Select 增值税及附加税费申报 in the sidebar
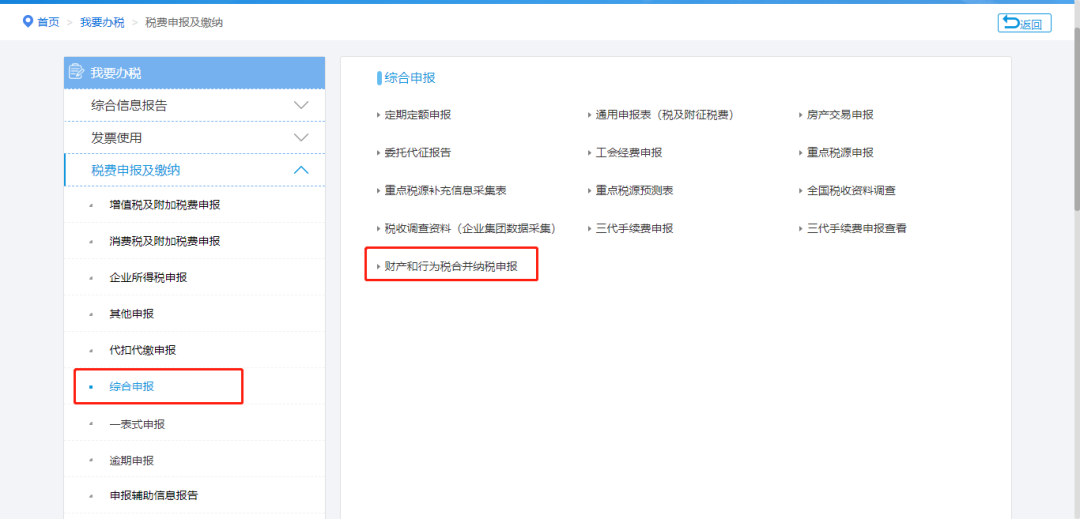Viewport: 1080px width, 519px height. pos(165,204)
